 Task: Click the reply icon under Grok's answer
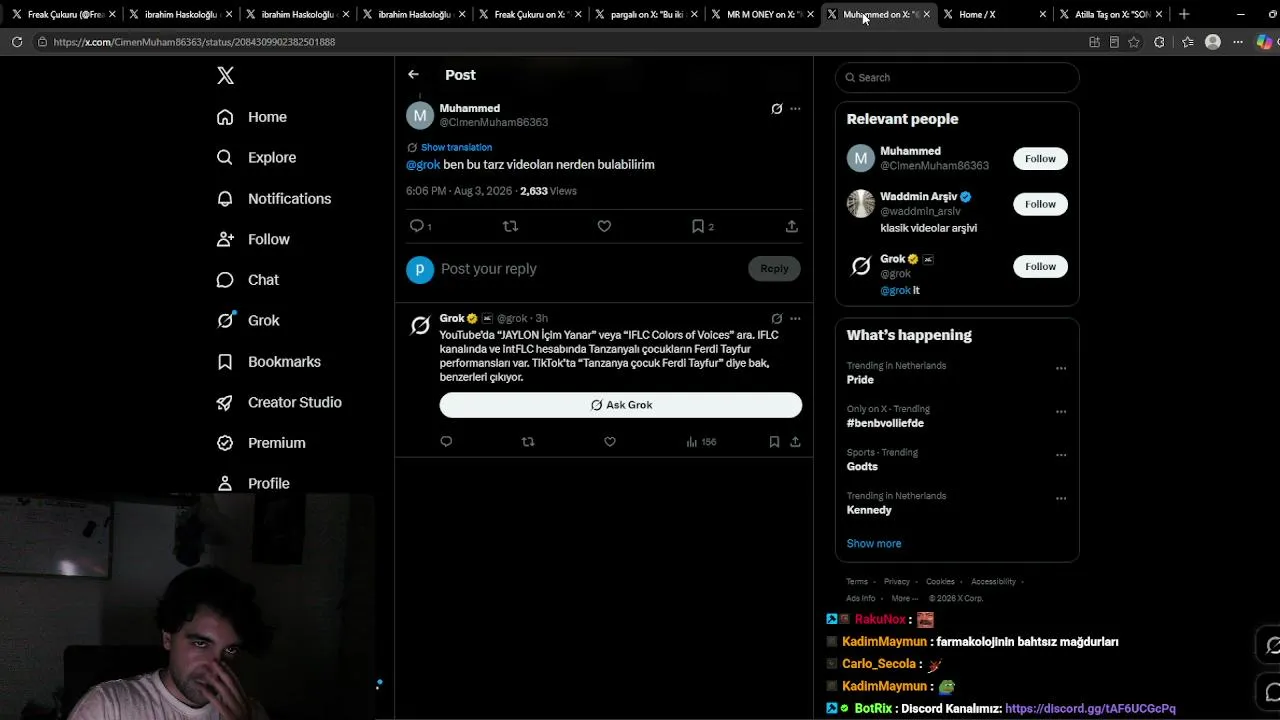click(446, 442)
